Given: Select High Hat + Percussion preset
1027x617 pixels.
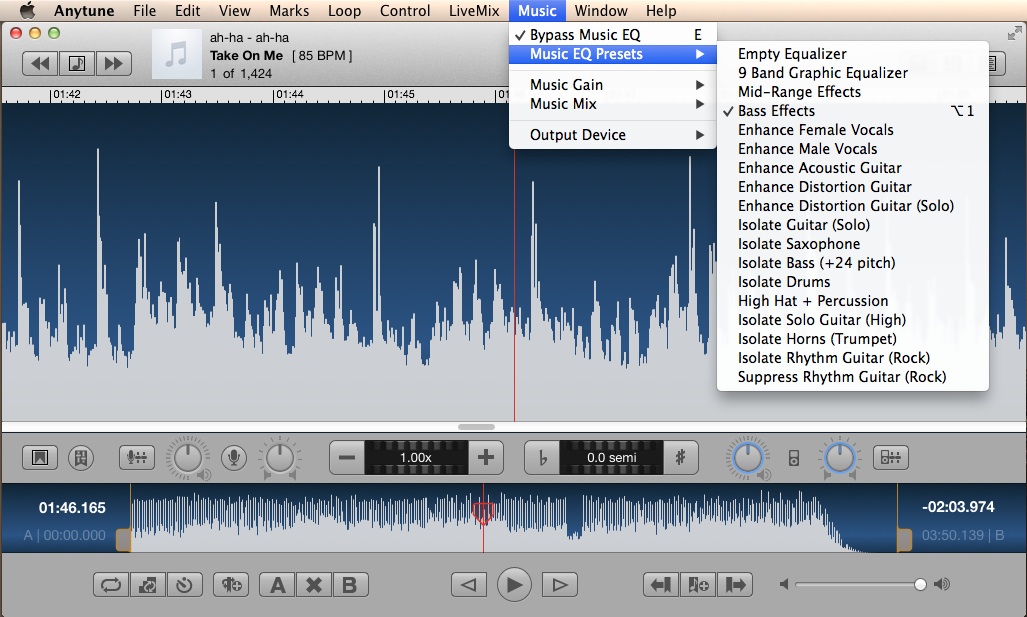Looking at the screenshot, I should [x=853, y=301].
